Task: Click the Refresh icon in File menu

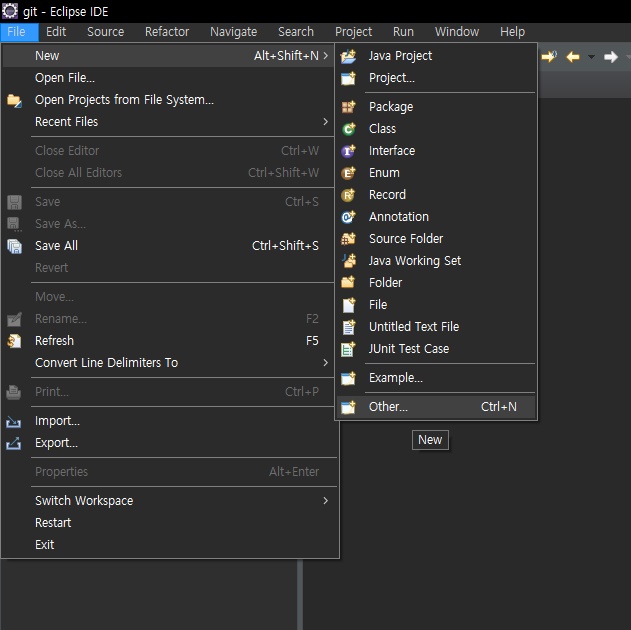Action: [14, 341]
